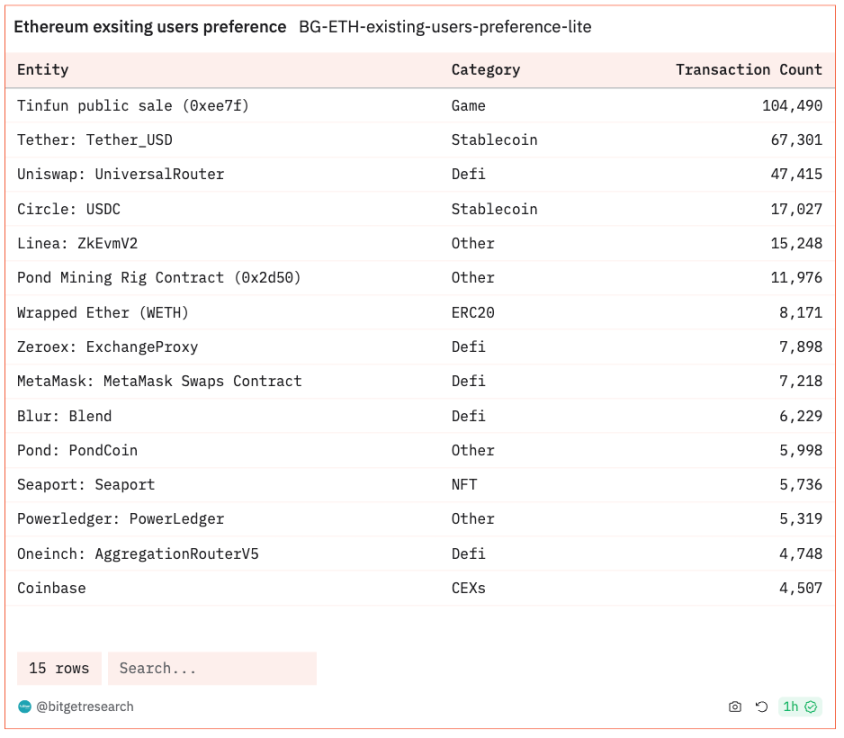
Task: Sort by the Category column header
Action: point(485,70)
